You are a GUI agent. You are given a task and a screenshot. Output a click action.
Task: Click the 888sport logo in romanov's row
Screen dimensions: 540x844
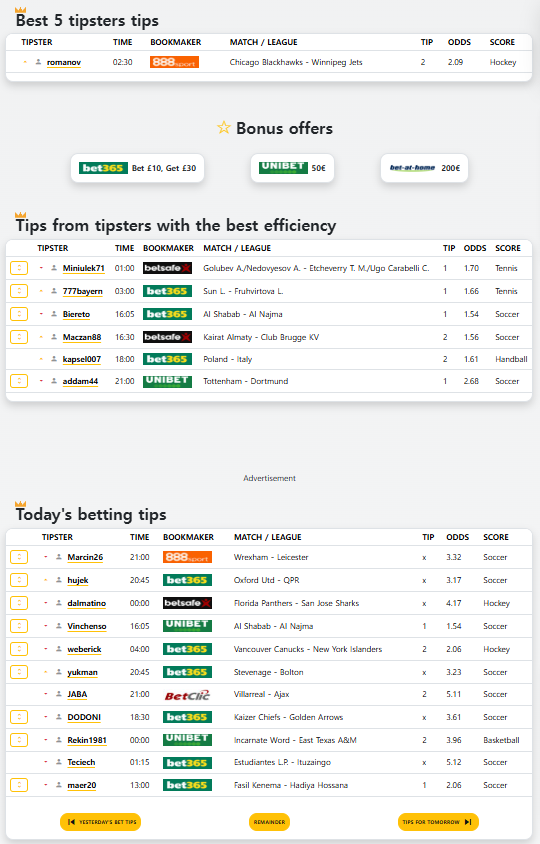point(174,62)
